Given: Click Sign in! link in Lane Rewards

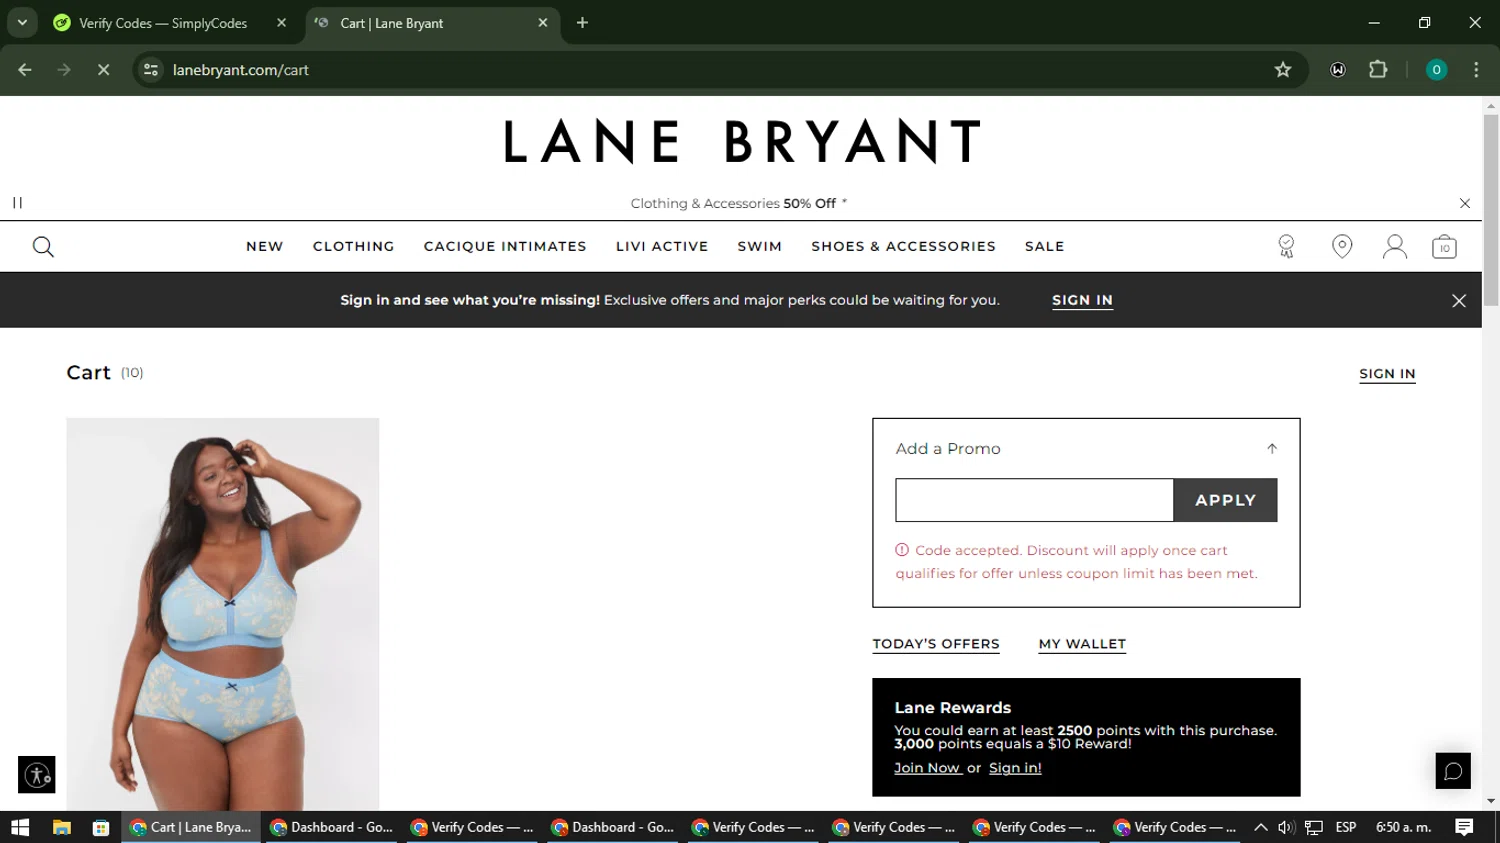Looking at the screenshot, I should pos(1015,768).
